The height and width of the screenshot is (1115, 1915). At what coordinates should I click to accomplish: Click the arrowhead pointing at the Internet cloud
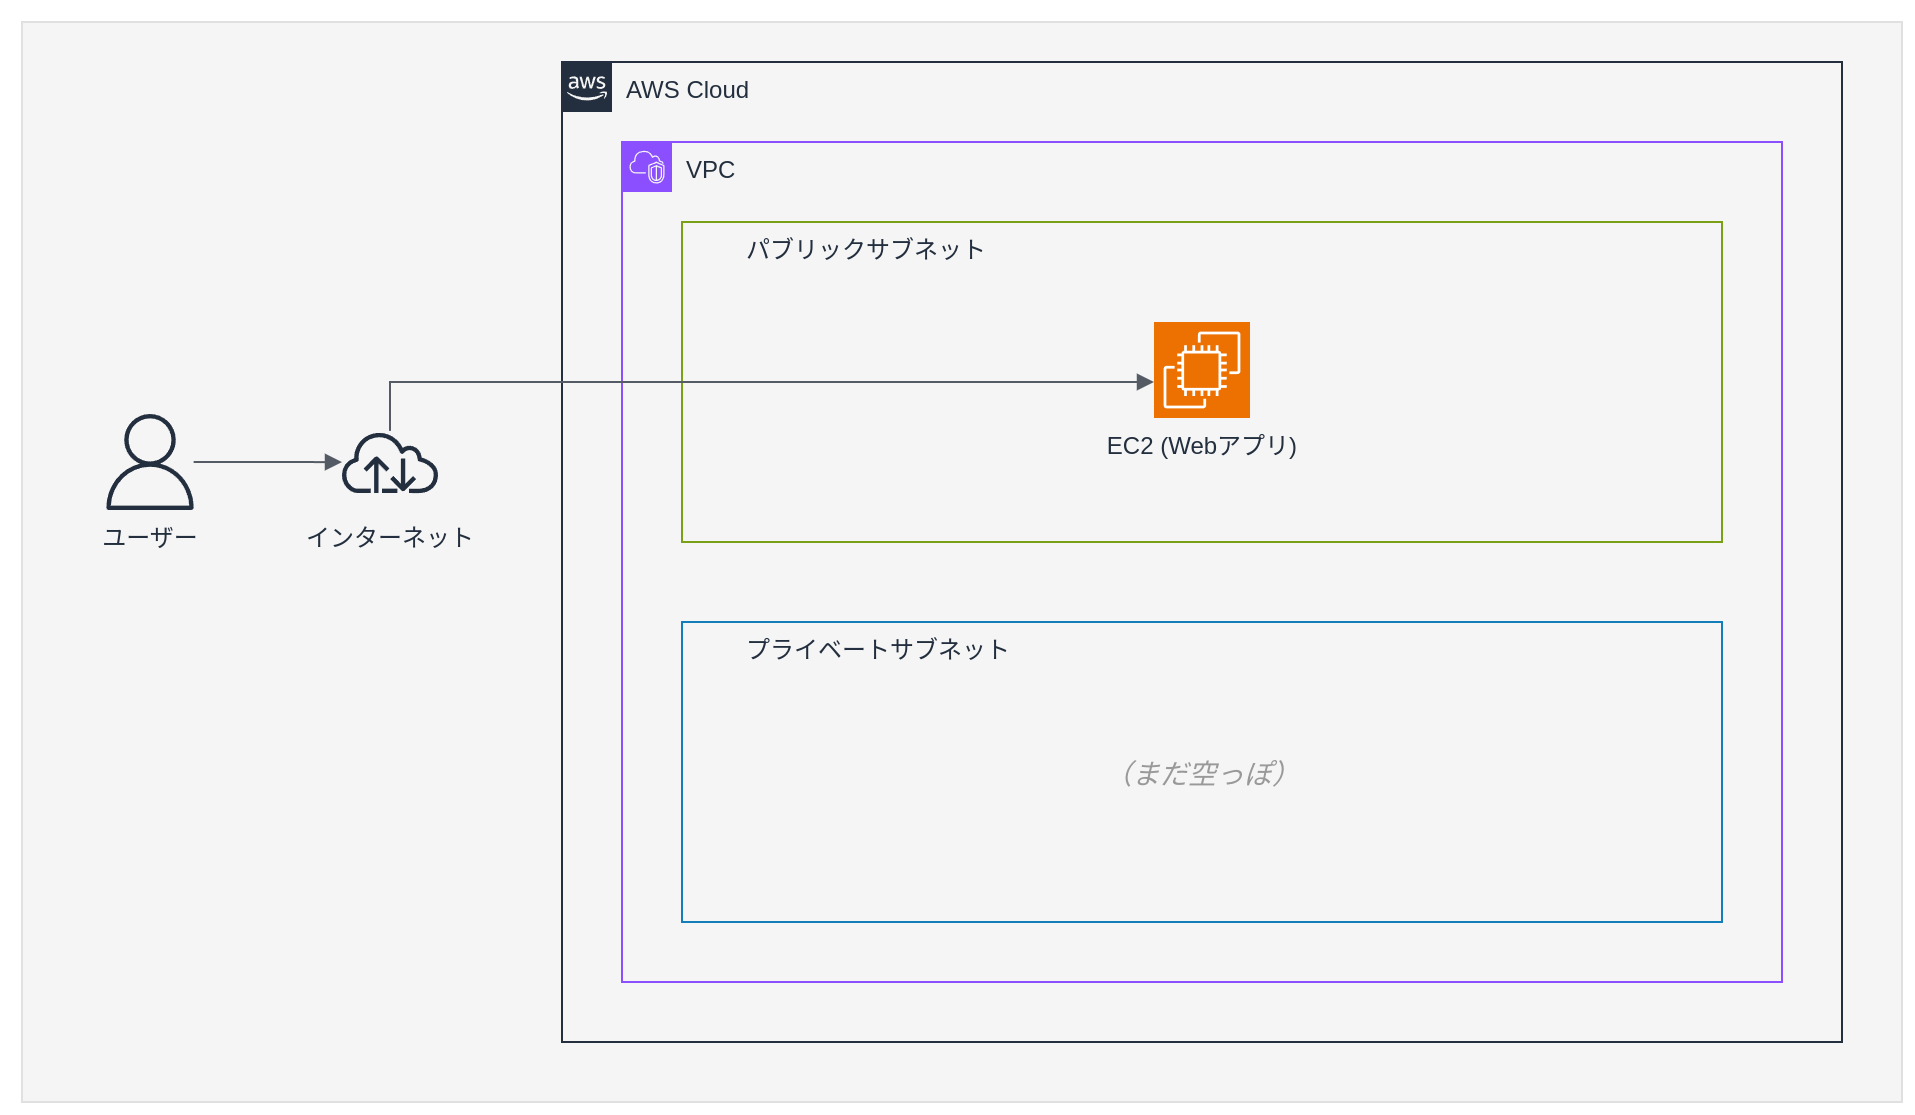click(x=333, y=462)
